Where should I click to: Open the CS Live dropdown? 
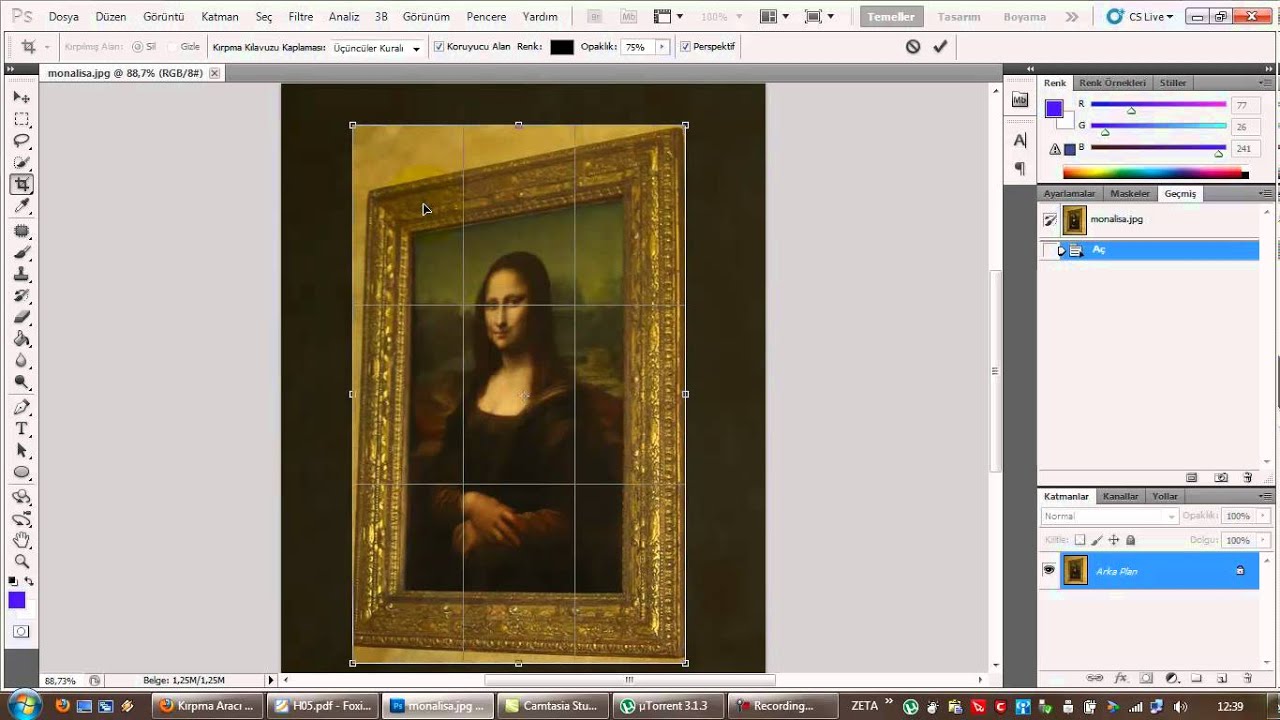(1138, 17)
